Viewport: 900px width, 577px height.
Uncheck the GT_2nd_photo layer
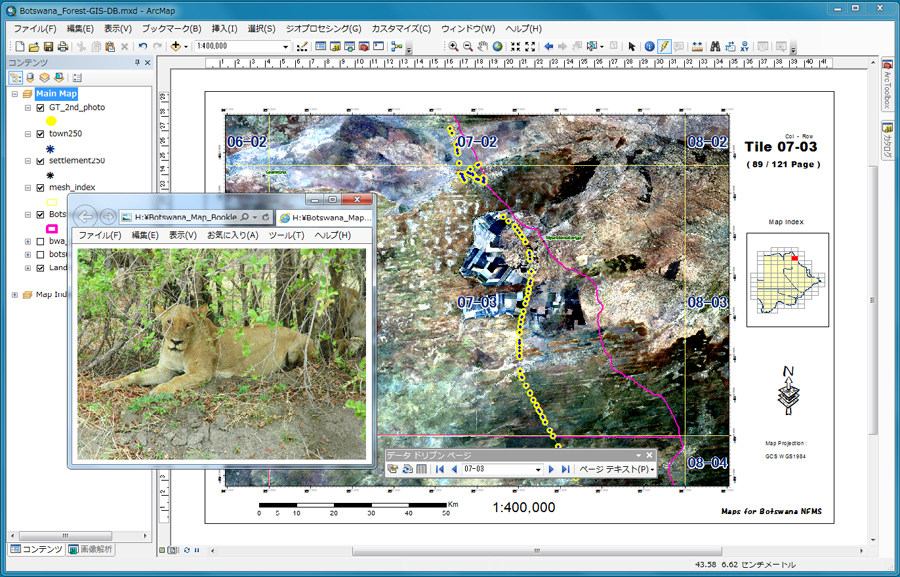coord(40,107)
